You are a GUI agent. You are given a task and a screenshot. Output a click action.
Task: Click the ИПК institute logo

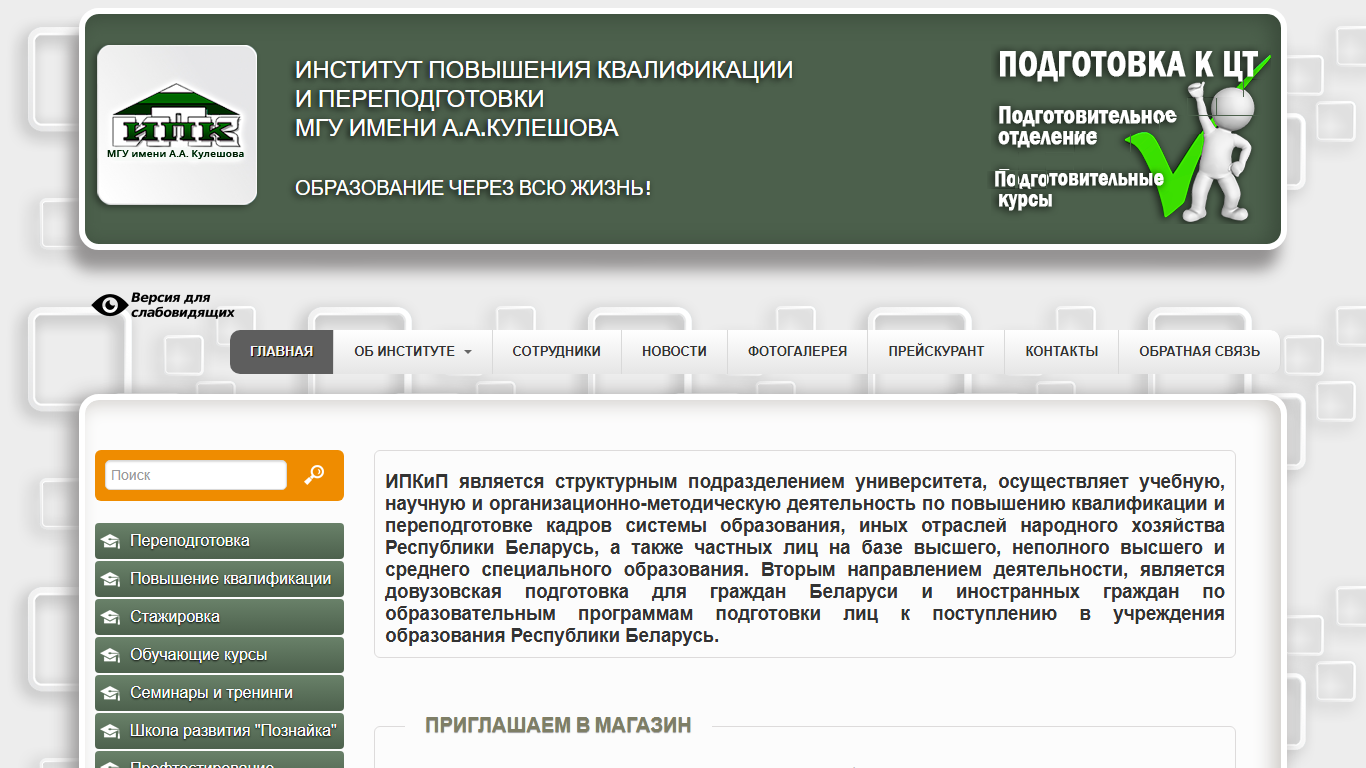177,125
